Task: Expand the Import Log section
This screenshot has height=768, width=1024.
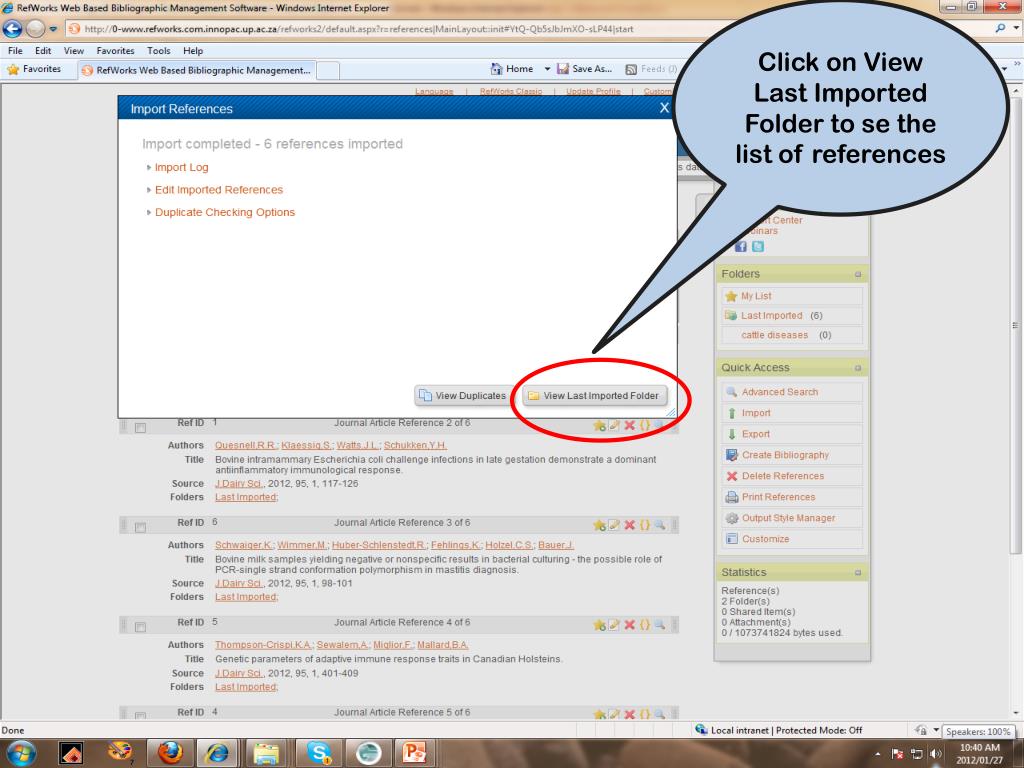Action: coord(181,168)
